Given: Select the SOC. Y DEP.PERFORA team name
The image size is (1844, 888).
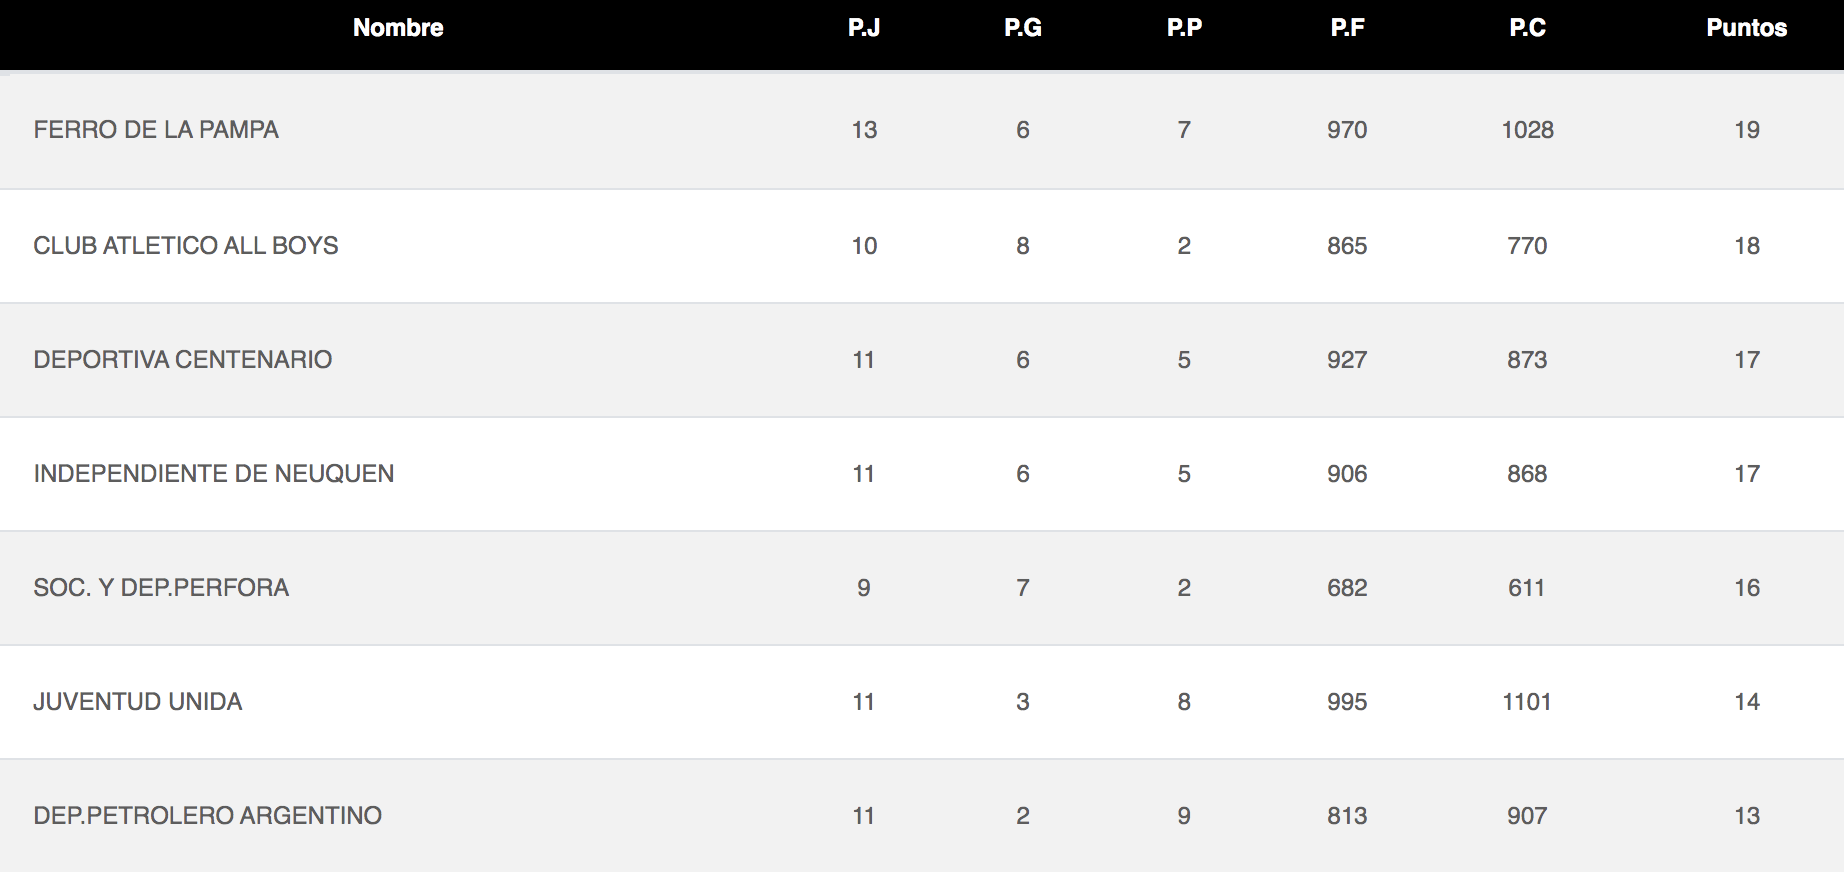Looking at the screenshot, I should point(161,588).
